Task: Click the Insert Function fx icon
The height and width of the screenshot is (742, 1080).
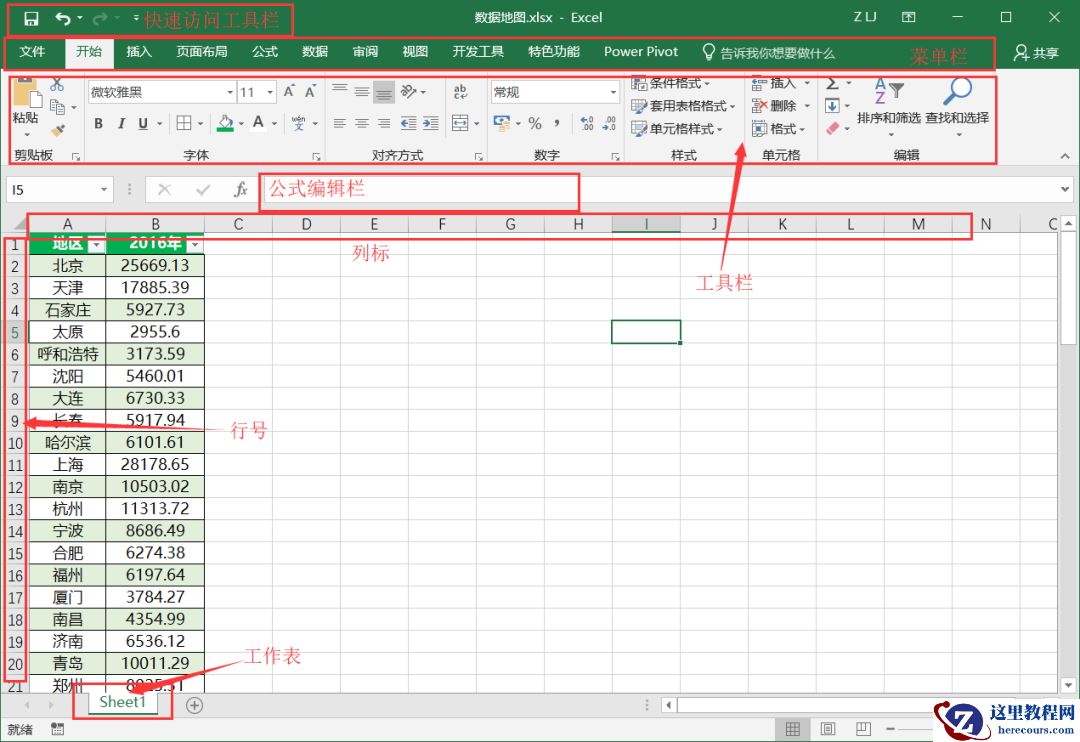Action: pos(240,189)
